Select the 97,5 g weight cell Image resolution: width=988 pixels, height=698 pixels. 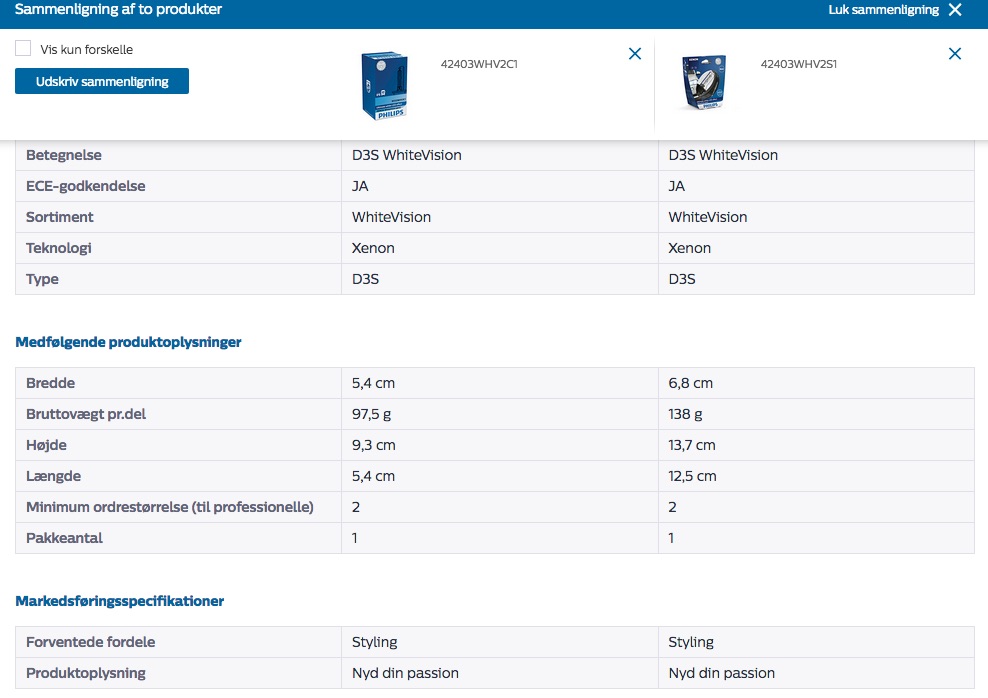(x=372, y=414)
